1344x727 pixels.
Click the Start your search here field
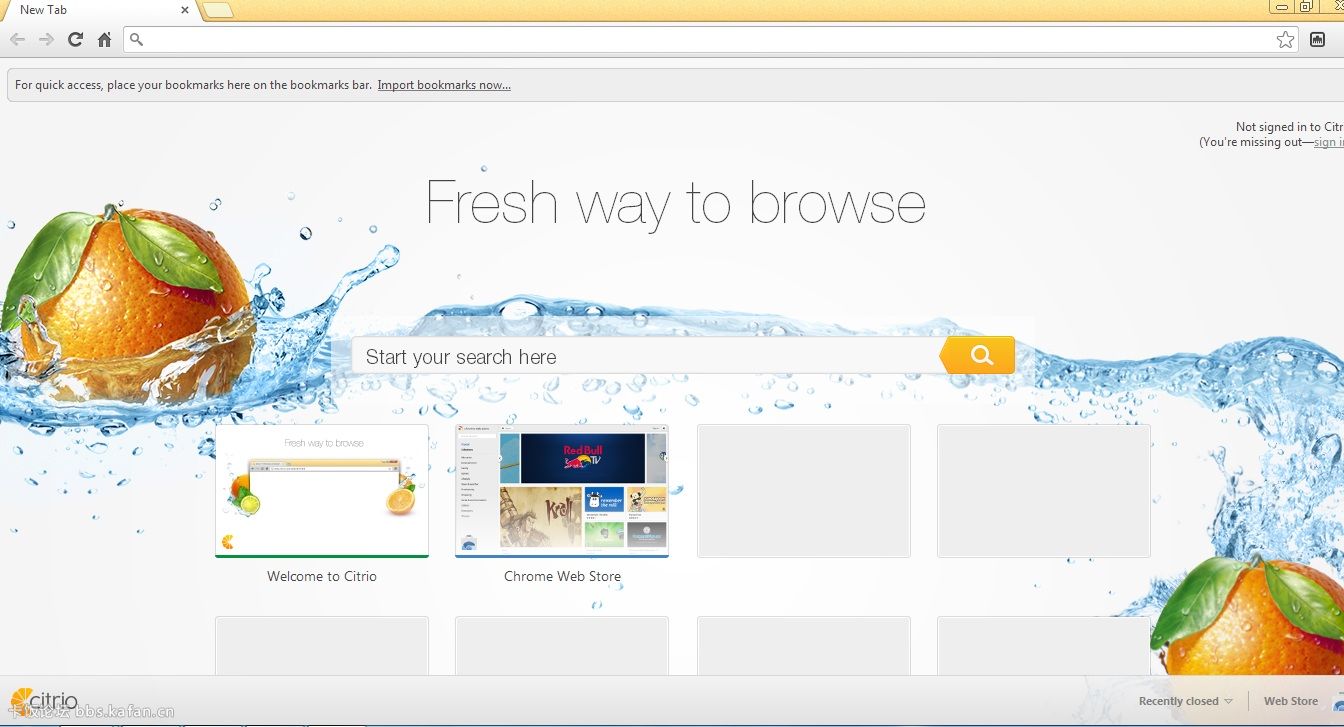click(x=645, y=357)
